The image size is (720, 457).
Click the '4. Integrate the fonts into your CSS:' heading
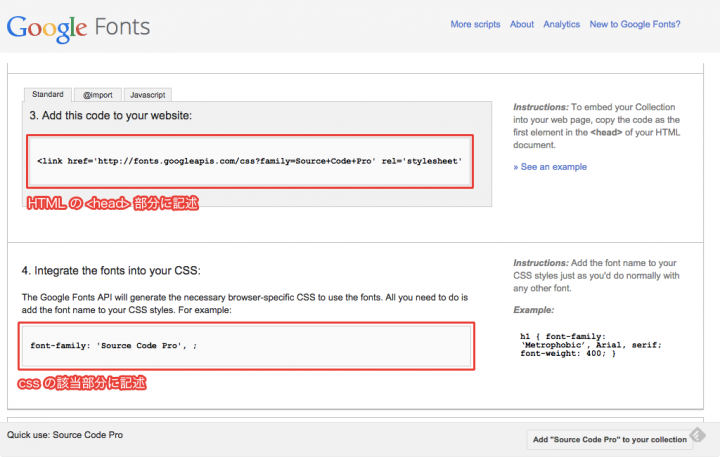click(x=111, y=271)
